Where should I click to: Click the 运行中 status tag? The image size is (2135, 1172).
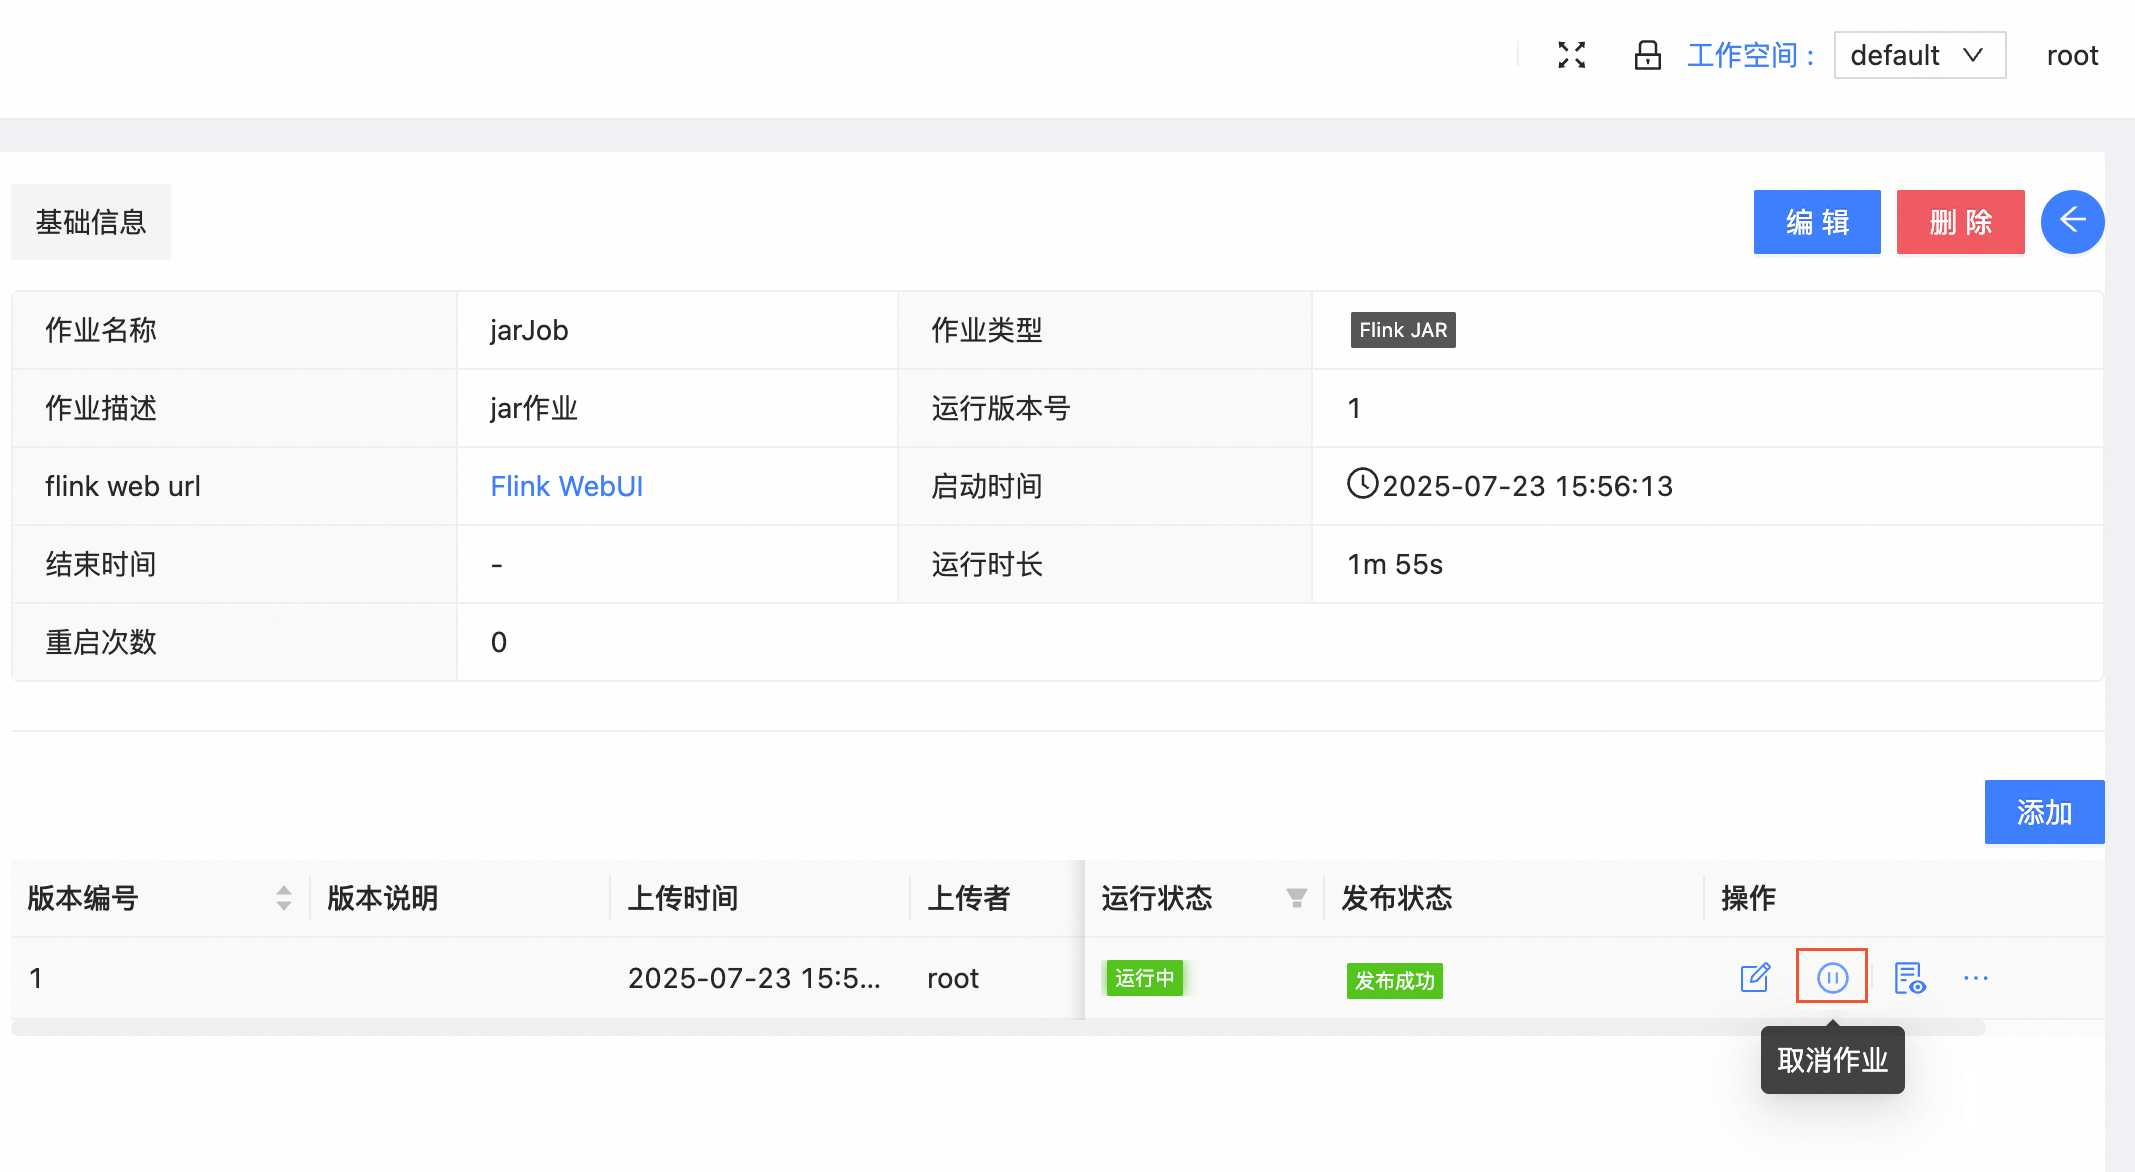pos(1144,977)
